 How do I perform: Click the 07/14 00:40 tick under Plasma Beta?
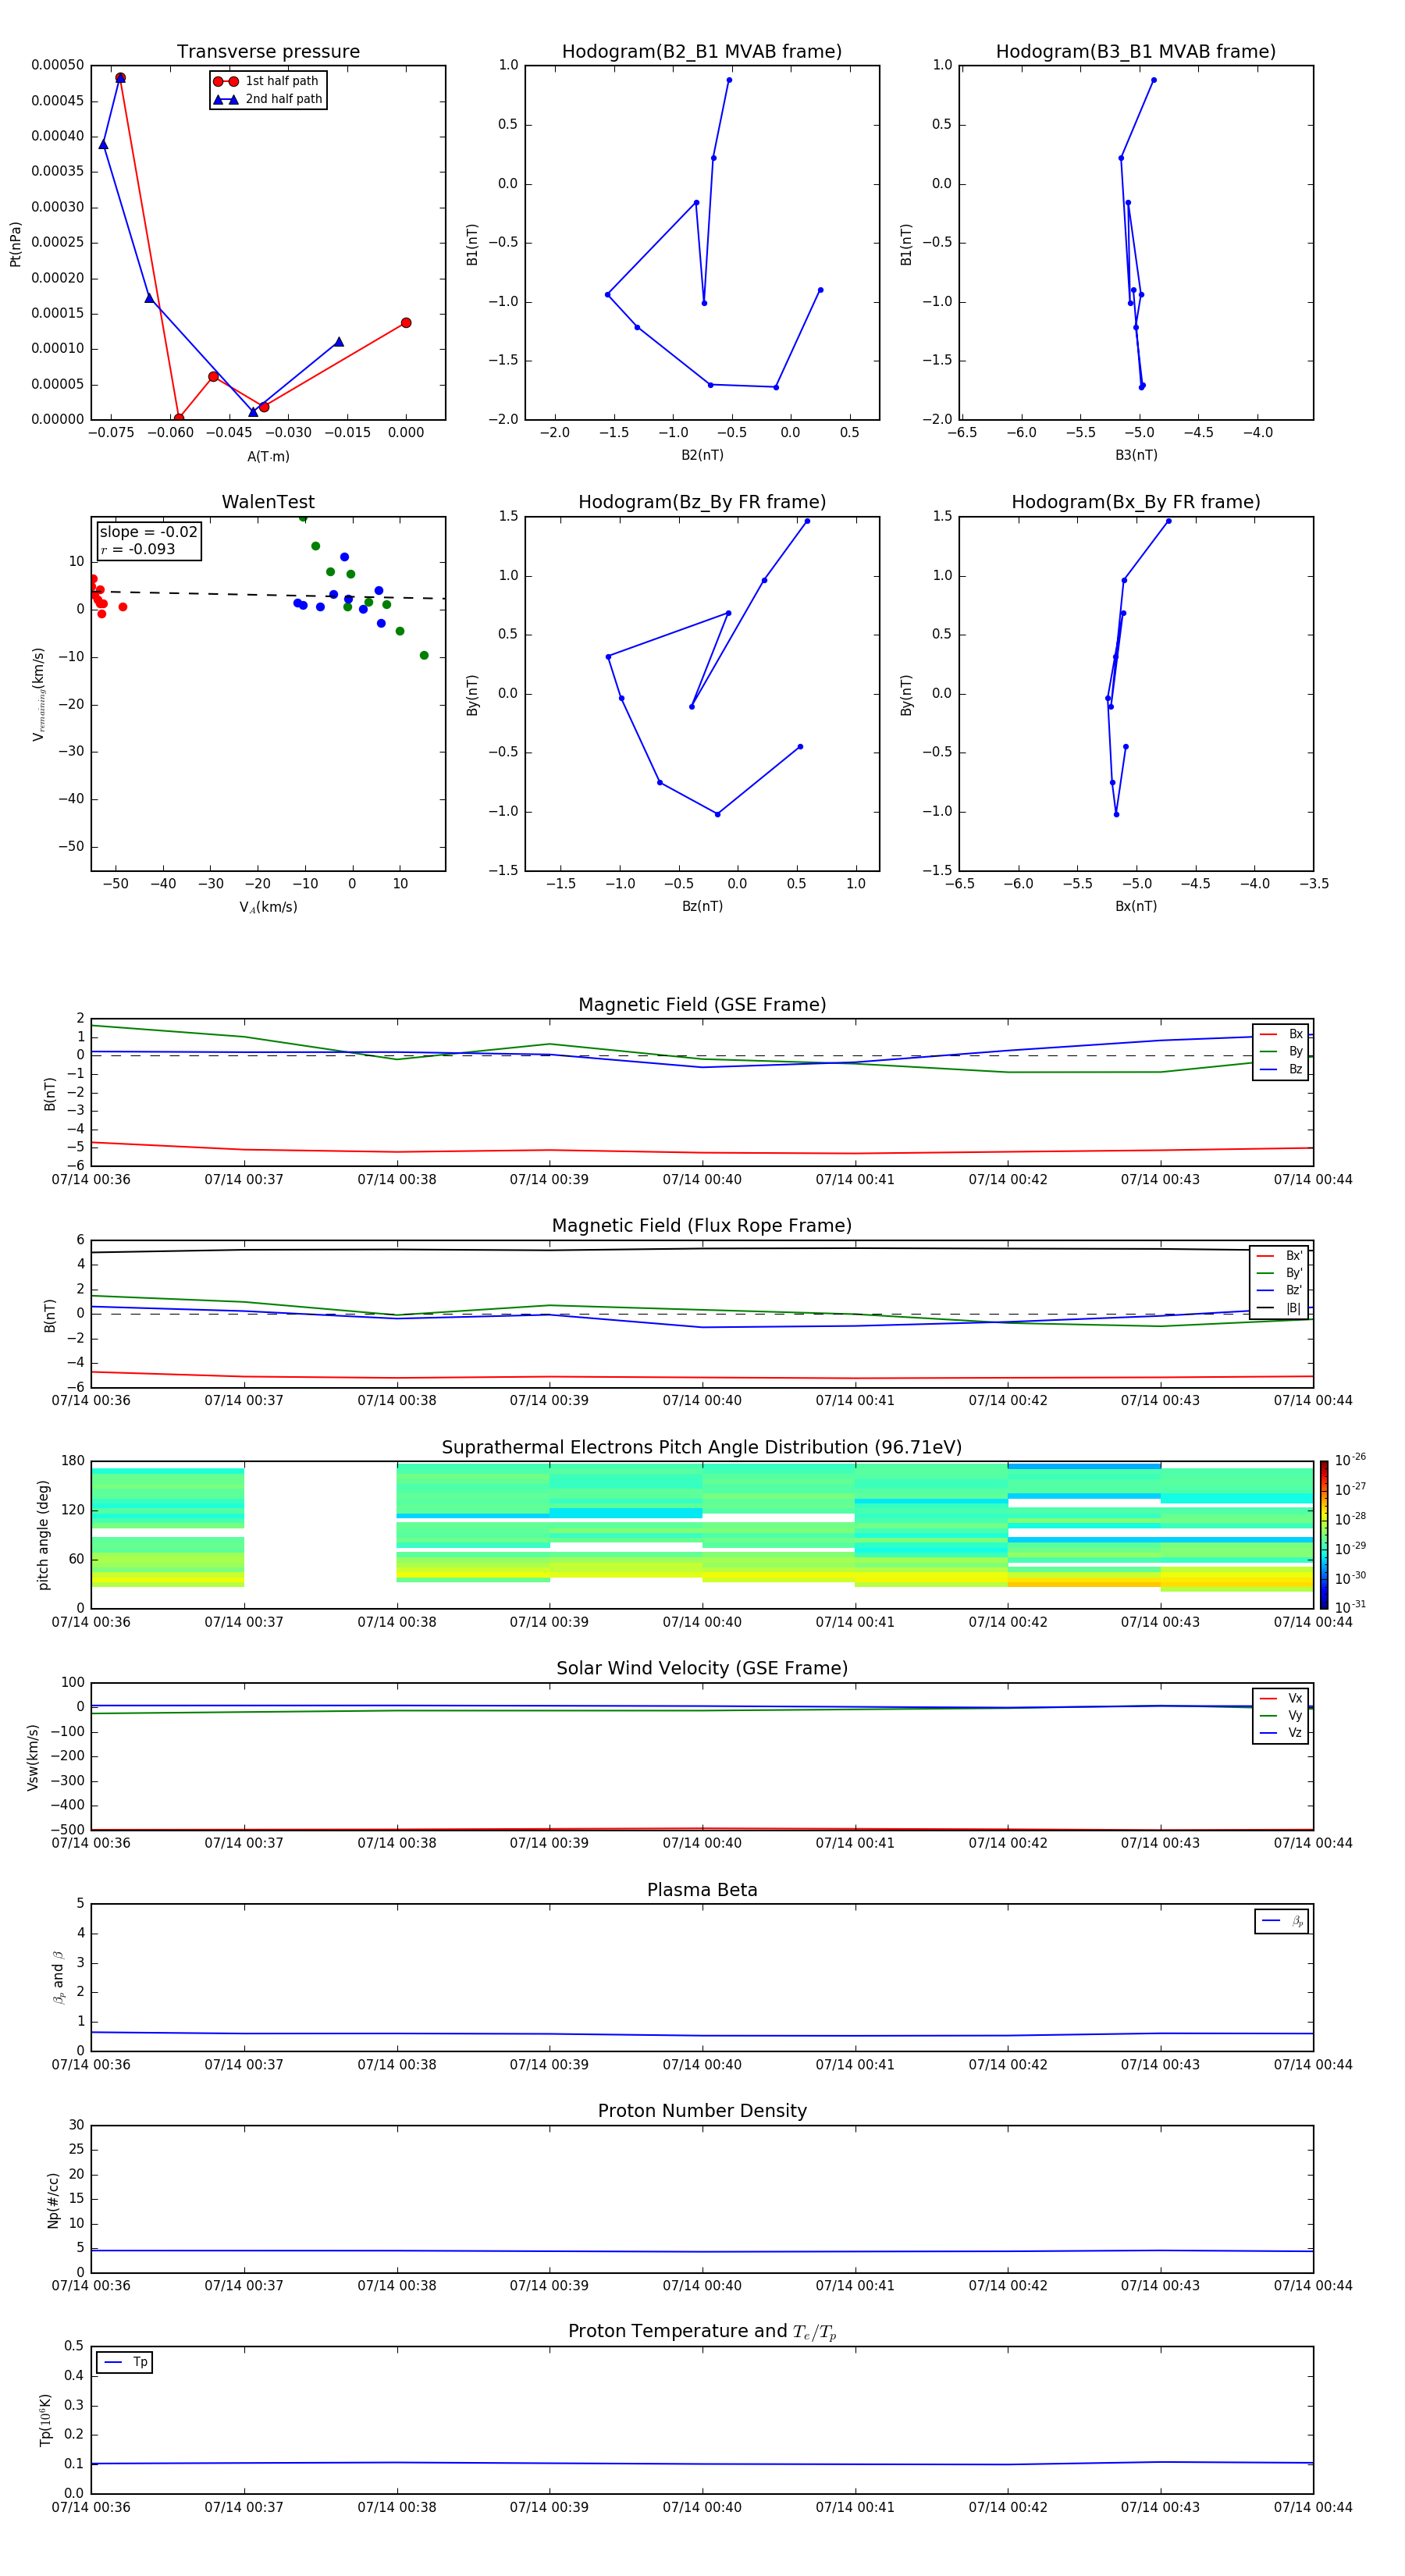pyautogui.click(x=702, y=2065)
